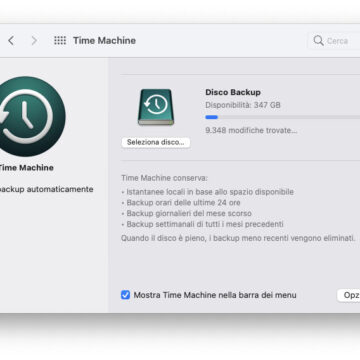Click the Seleziona disco button

tap(156, 142)
